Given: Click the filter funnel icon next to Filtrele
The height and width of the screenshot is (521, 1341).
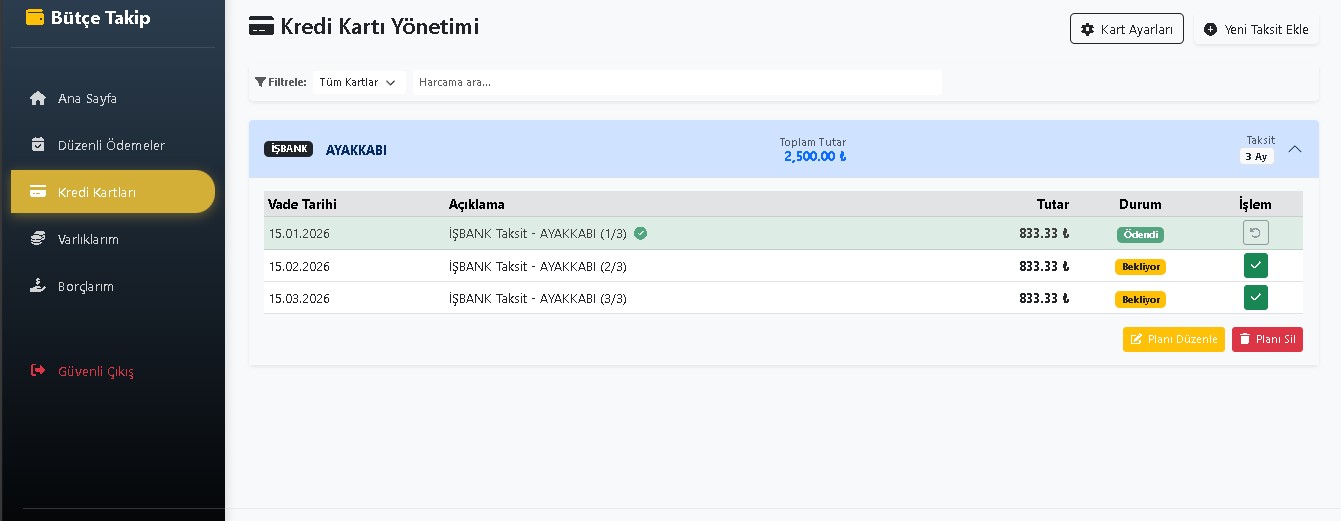Looking at the screenshot, I should 260,82.
